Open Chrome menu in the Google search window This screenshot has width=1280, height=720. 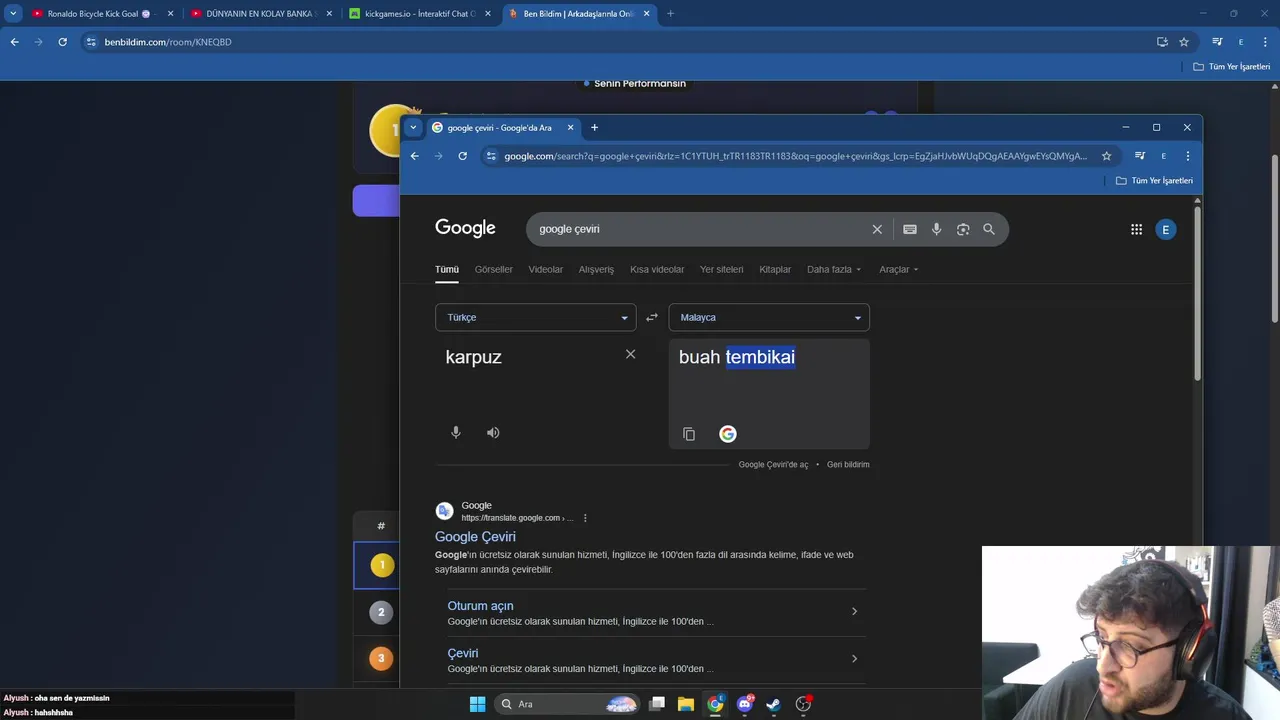tap(1187, 156)
